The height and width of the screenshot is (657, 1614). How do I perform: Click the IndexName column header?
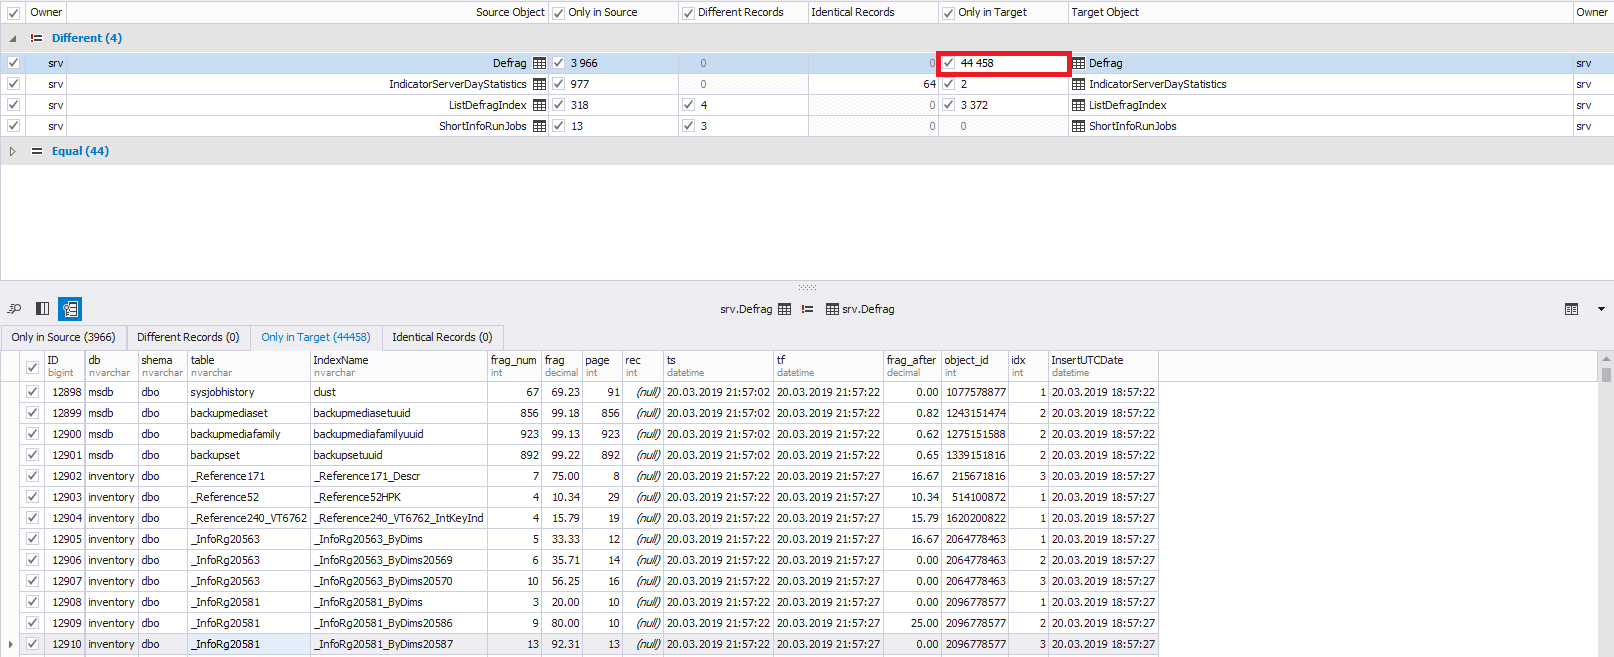399,366
